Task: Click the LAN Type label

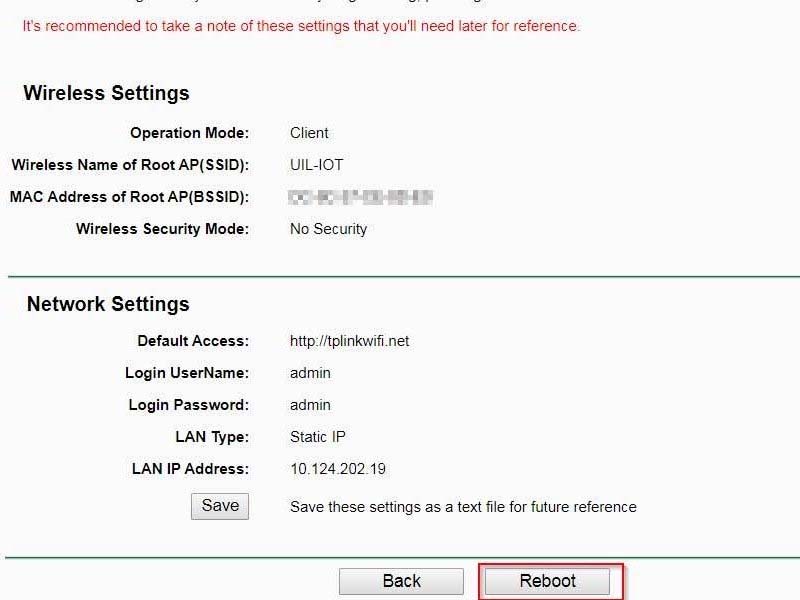Action: click(213, 436)
